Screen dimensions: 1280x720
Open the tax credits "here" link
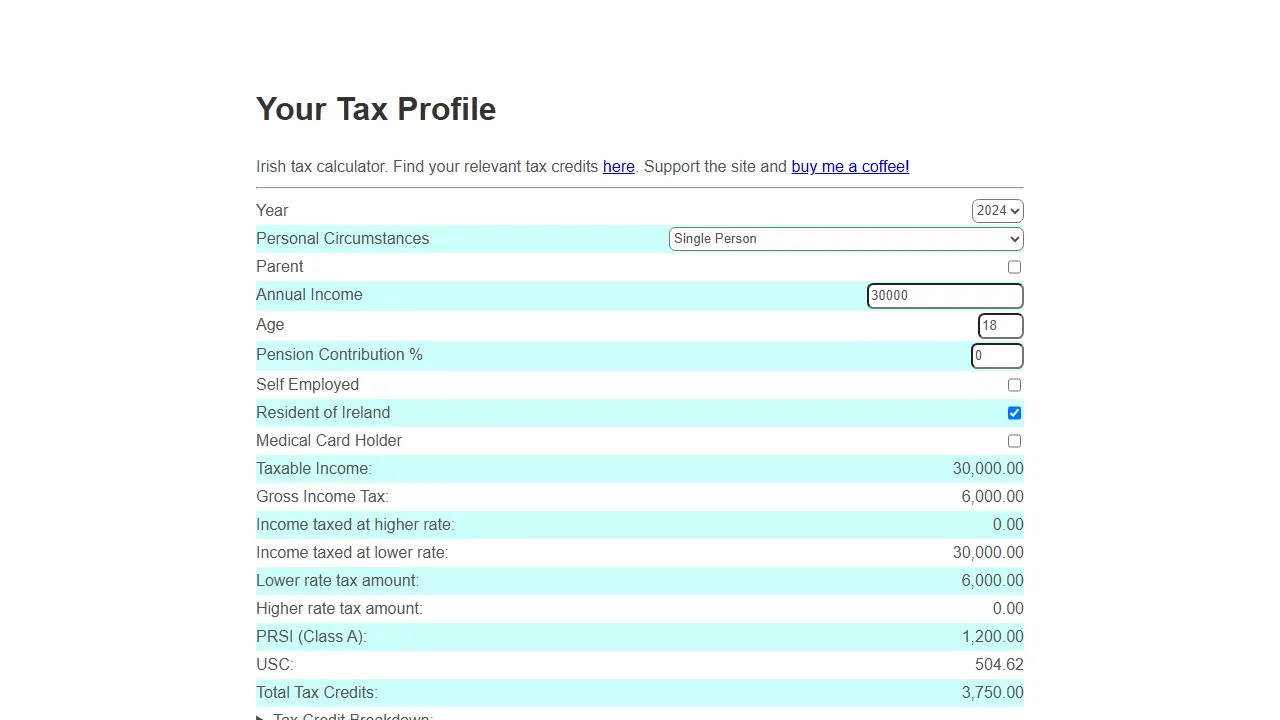pyautogui.click(x=618, y=167)
